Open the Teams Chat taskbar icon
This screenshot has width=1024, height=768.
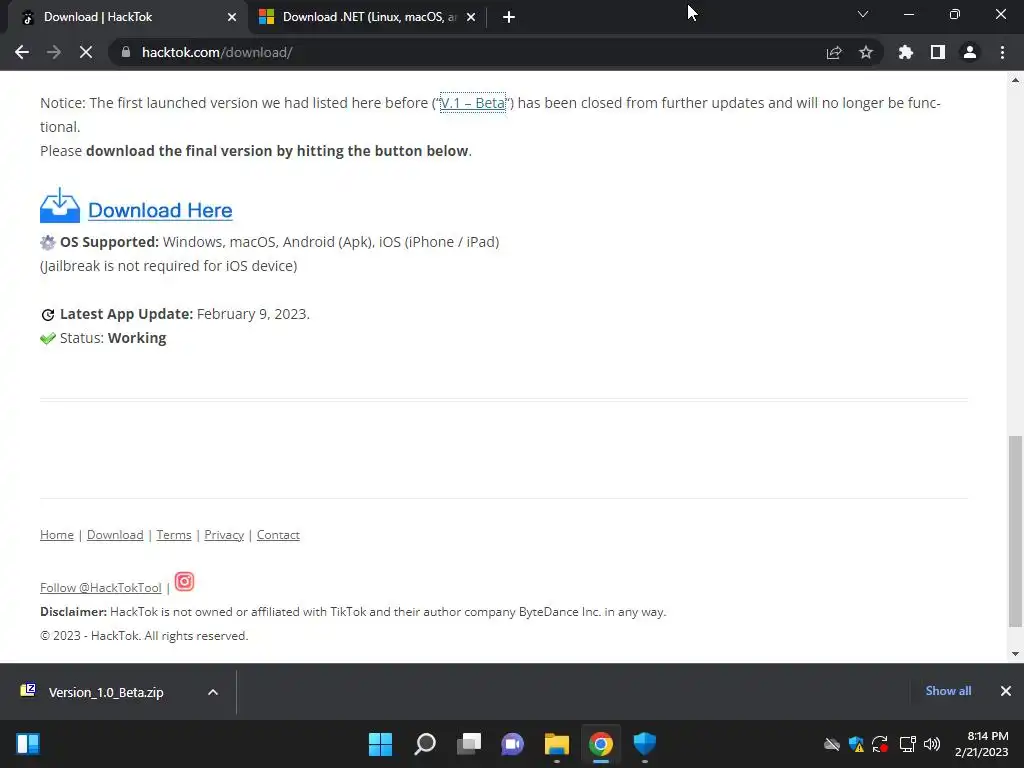click(x=513, y=744)
